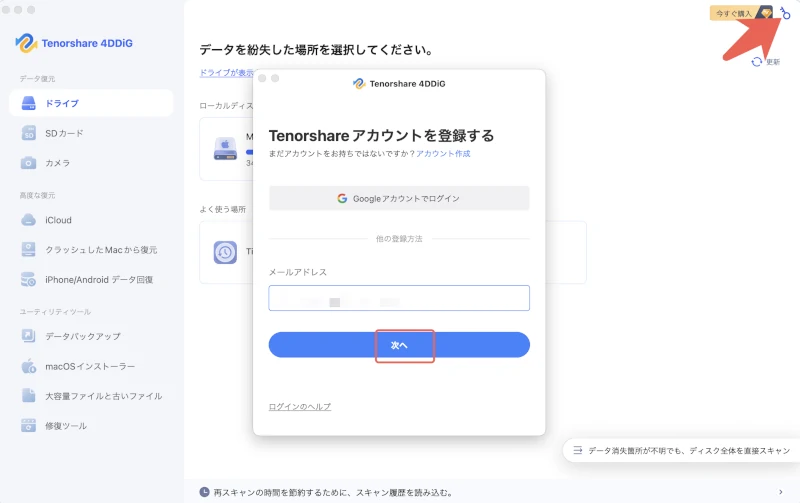
Task: Click the SD card icon
Action: click(29, 133)
